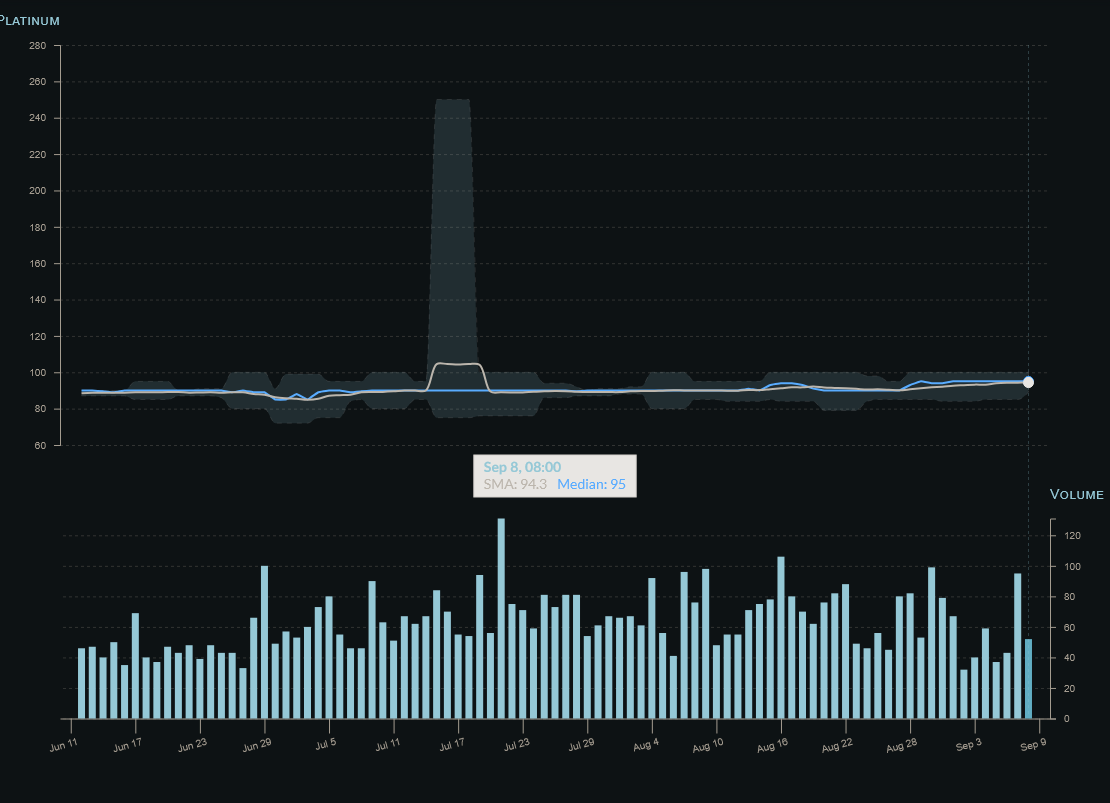
Task: Click the 160 label on the price axis
Action: coord(38,263)
